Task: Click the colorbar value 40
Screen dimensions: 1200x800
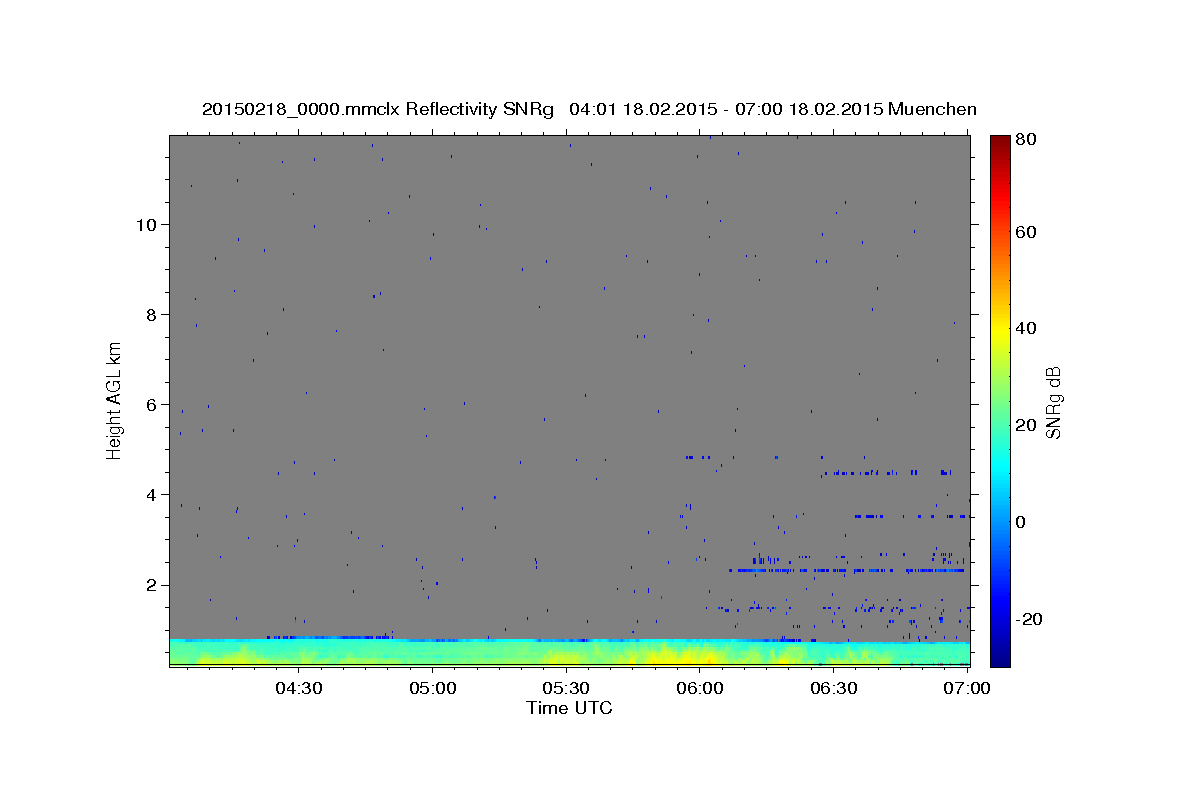Action: [x=1026, y=328]
